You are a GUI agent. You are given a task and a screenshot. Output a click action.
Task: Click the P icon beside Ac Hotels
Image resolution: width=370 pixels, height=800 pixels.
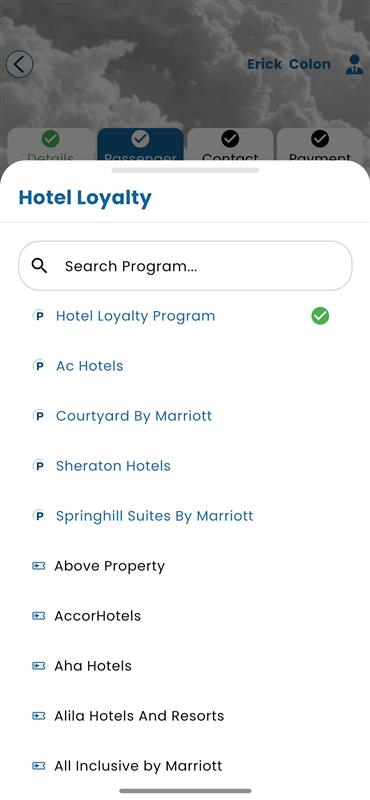point(38,366)
